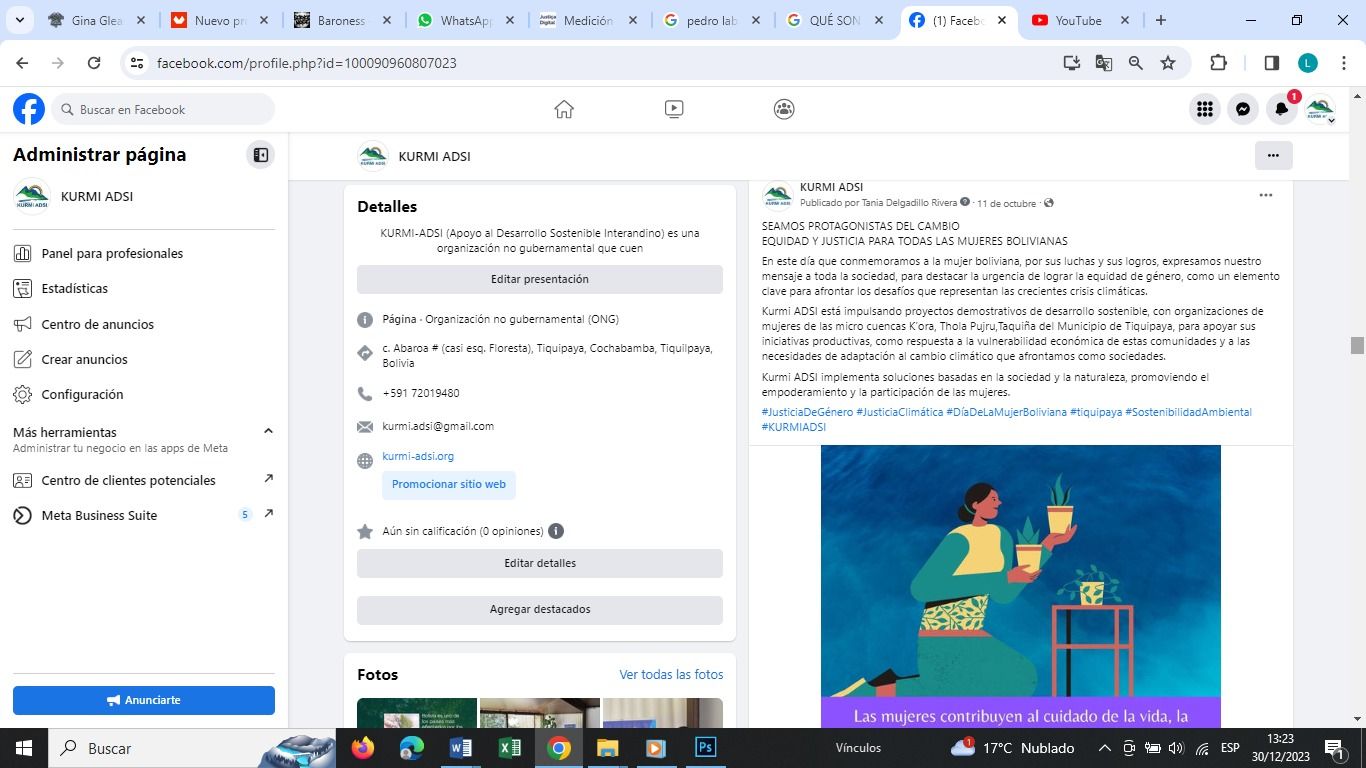The width and height of the screenshot is (1366, 768).
Task: Click the browser address bar
Action: point(600,63)
